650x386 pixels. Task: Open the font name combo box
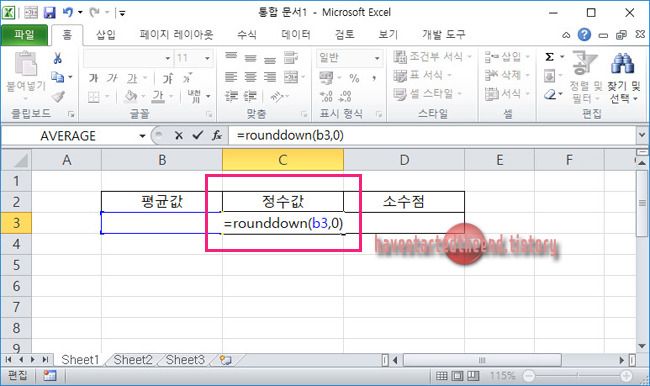pos(128,58)
